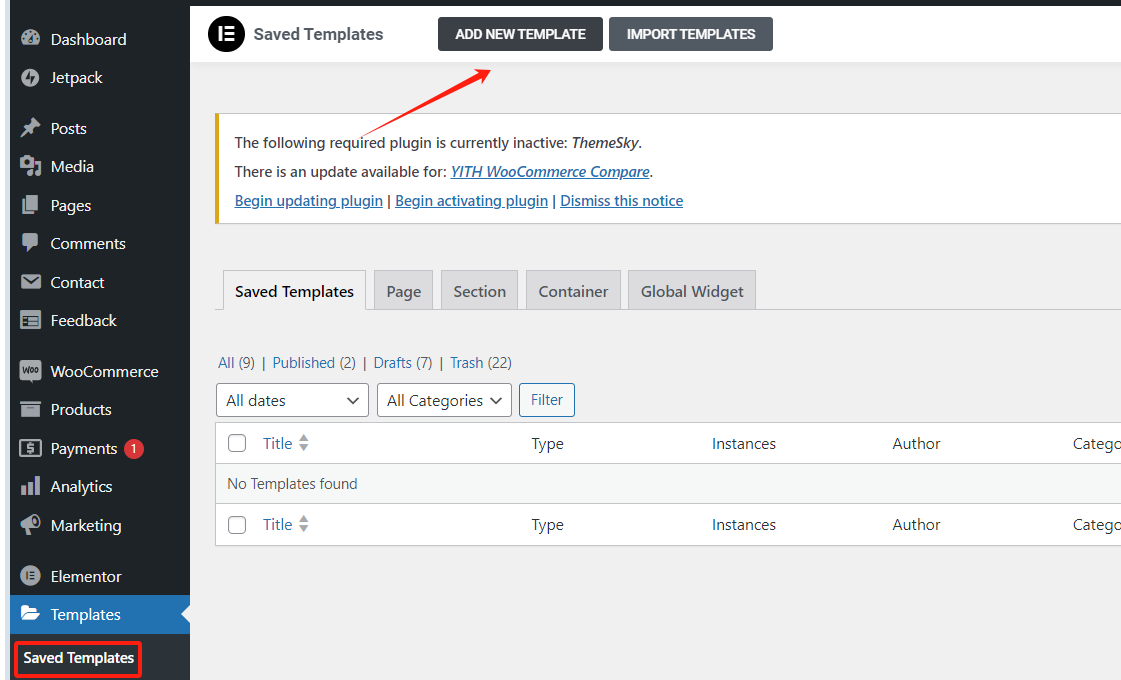The image size is (1121, 680).
Task: Click the Posts pushpin icon
Action: coord(30,128)
